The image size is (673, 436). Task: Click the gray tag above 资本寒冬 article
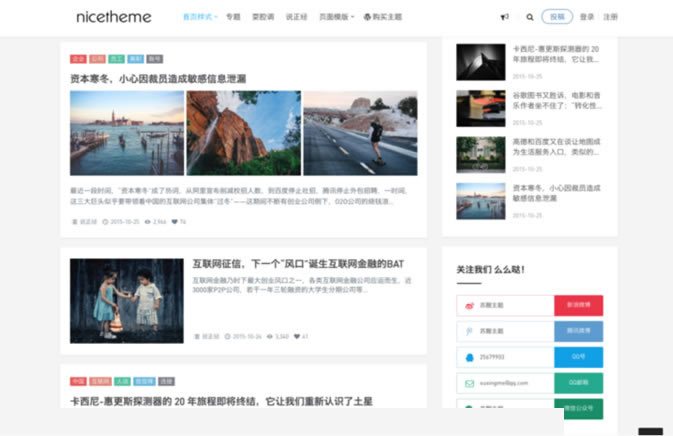(x=155, y=59)
